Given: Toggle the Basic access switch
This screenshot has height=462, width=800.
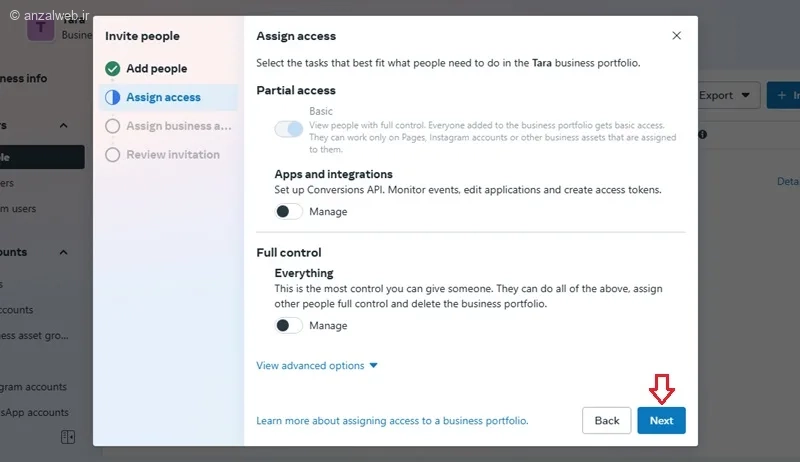Looking at the screenshot, I should click(289, 129).
